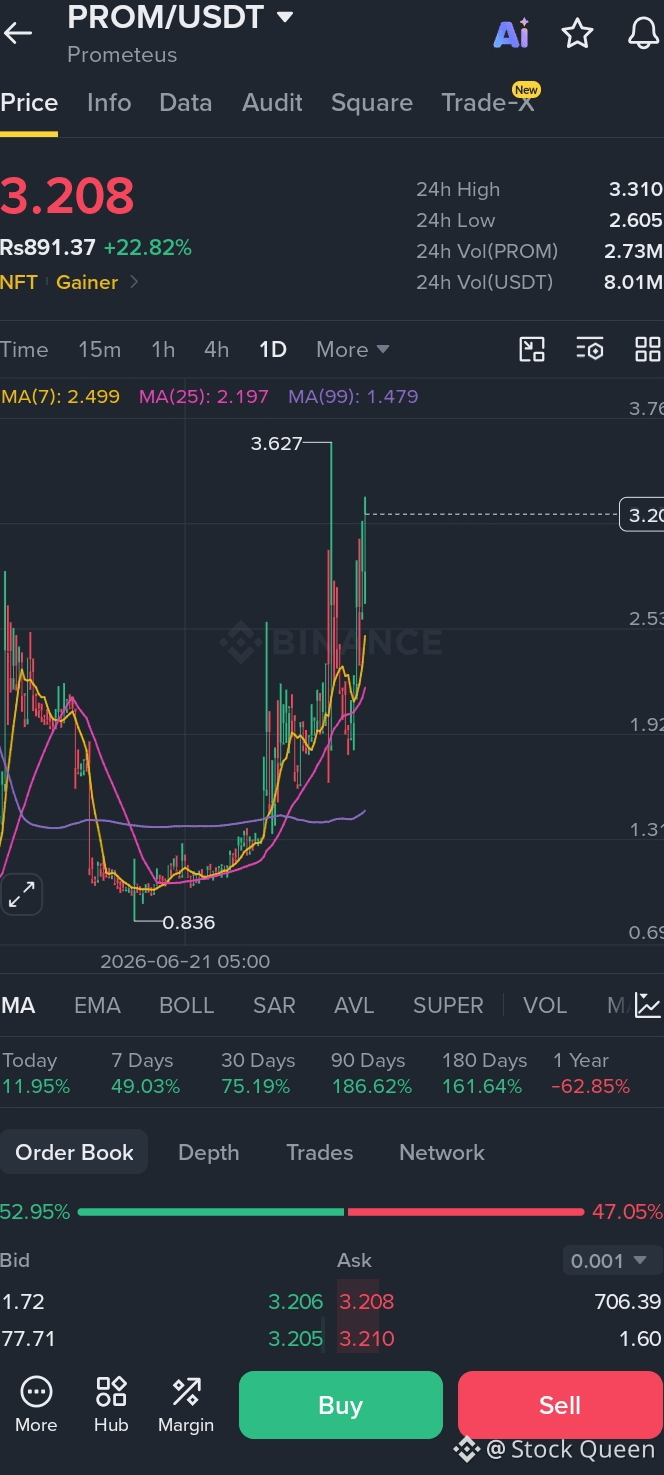Viewport: 664px width, 1475px height.
Task: Open the NFT tag
Action: click(x=19, y=282)
